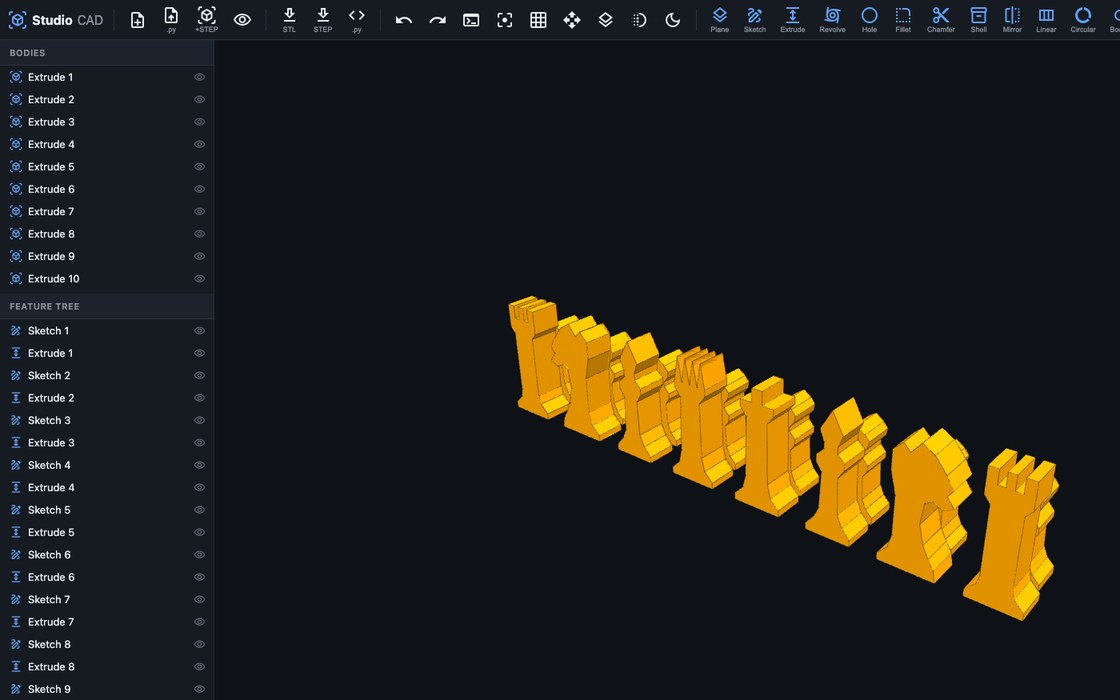Select the Plane tool
This screenshot has width=1120, height=700.
tap(719, 19)
